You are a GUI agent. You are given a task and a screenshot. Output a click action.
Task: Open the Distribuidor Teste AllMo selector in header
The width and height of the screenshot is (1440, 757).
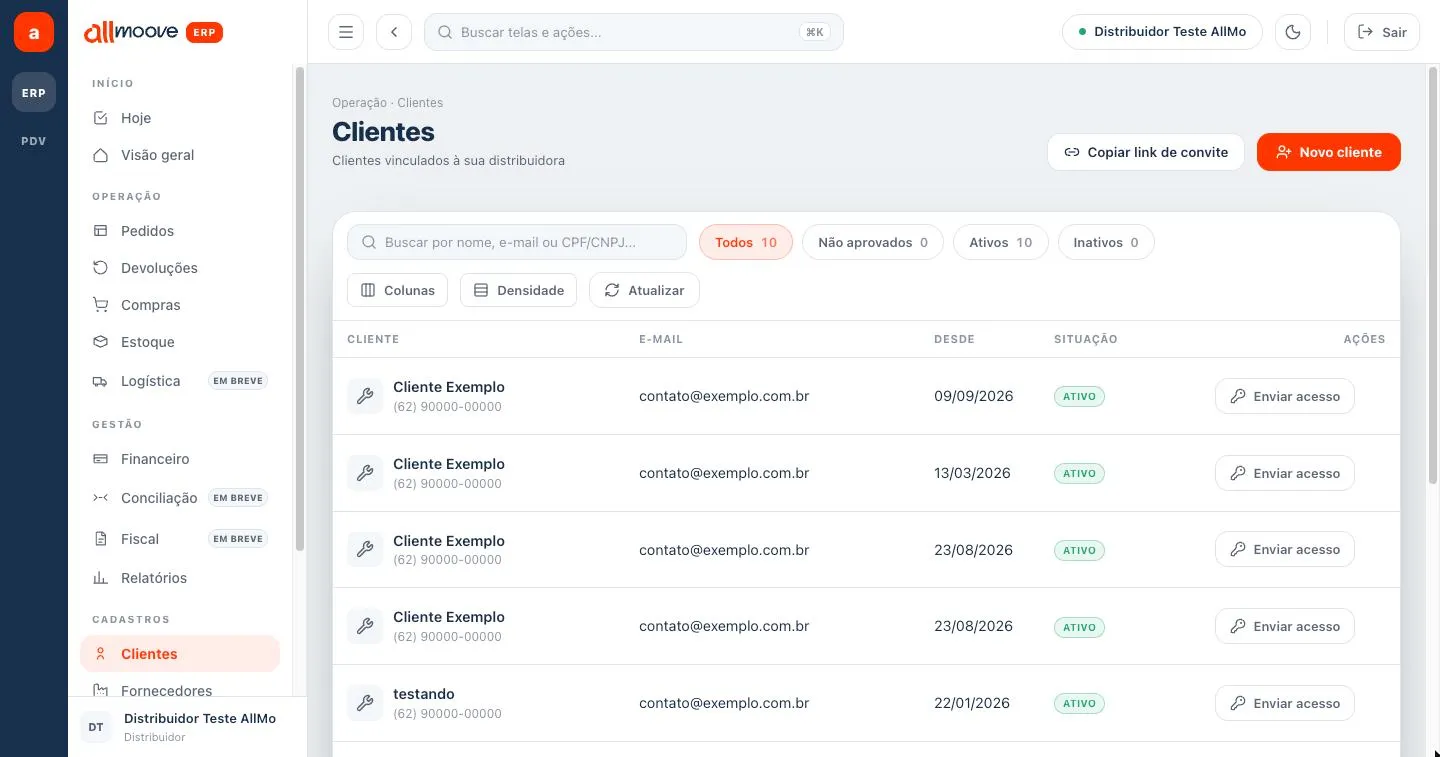[x=1162, y=32]
